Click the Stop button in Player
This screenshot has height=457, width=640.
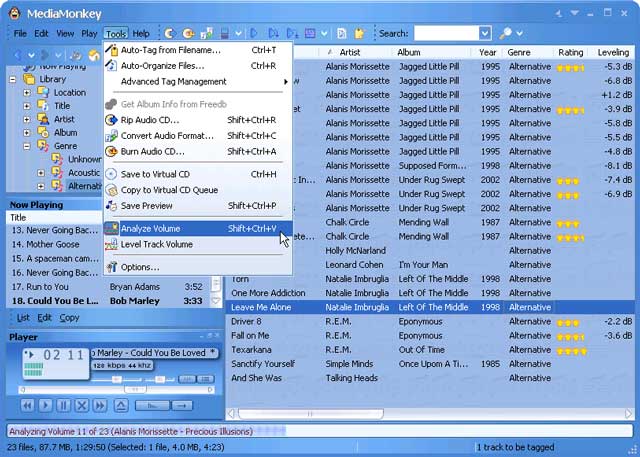click(x=81, y=405)
